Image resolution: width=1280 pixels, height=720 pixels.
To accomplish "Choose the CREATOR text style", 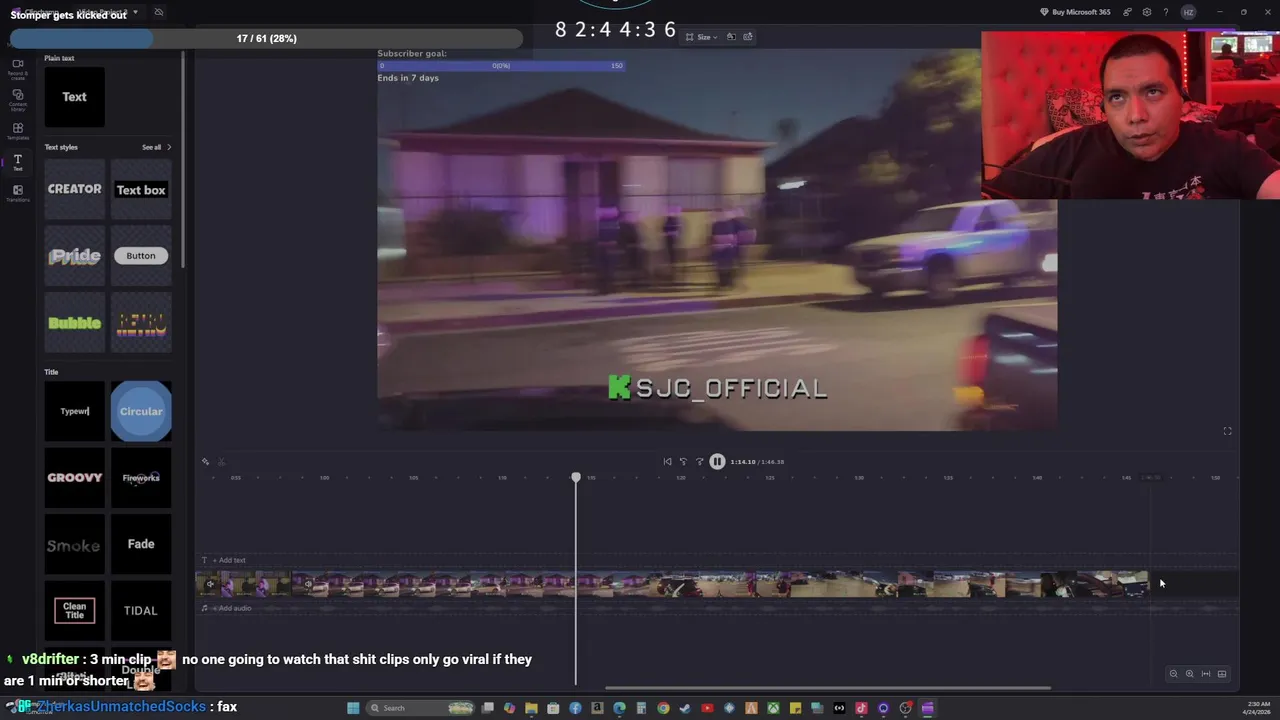I will pos(74,189).
